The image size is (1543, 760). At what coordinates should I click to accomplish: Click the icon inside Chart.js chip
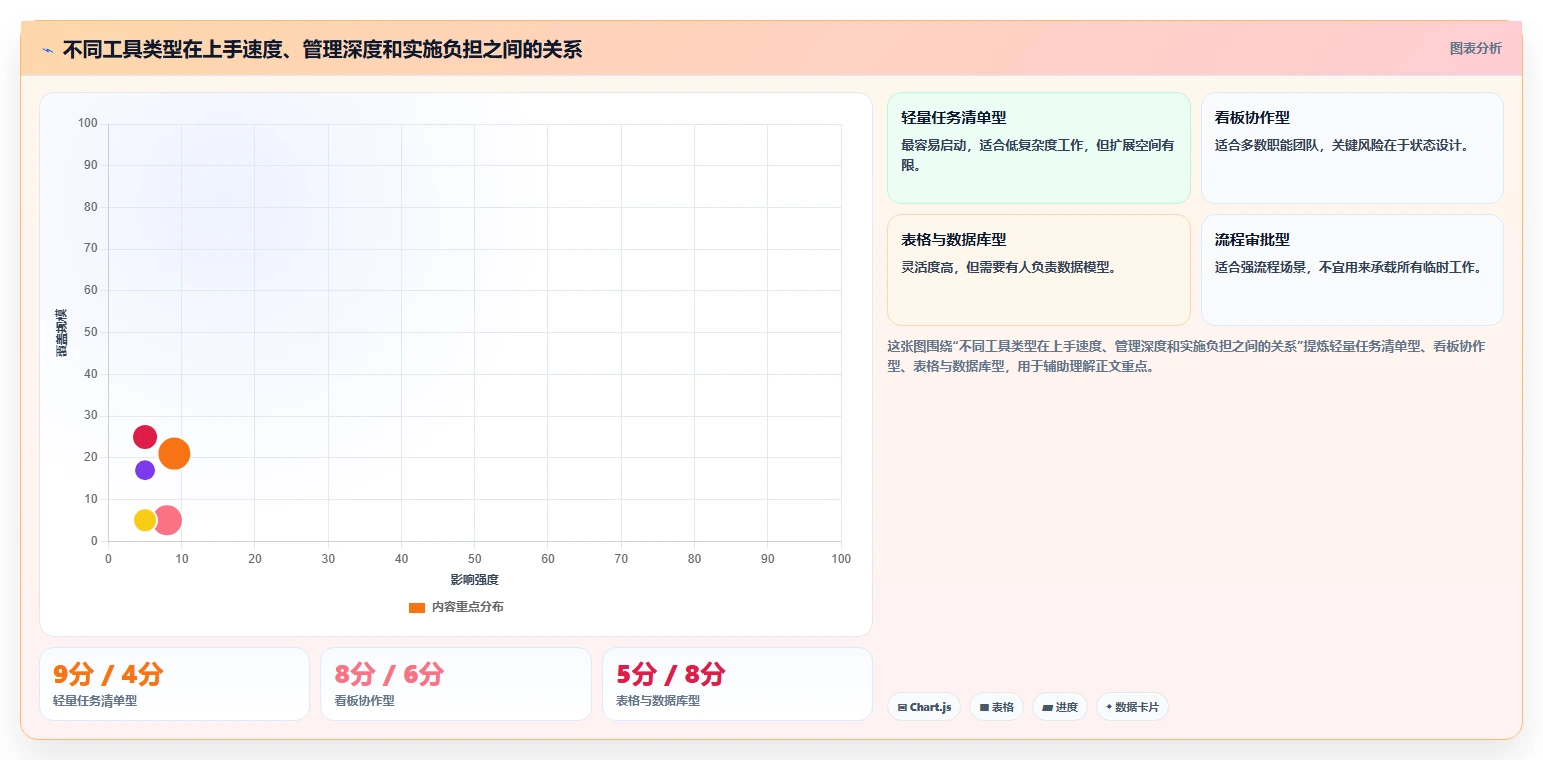(x=902, y=707)
